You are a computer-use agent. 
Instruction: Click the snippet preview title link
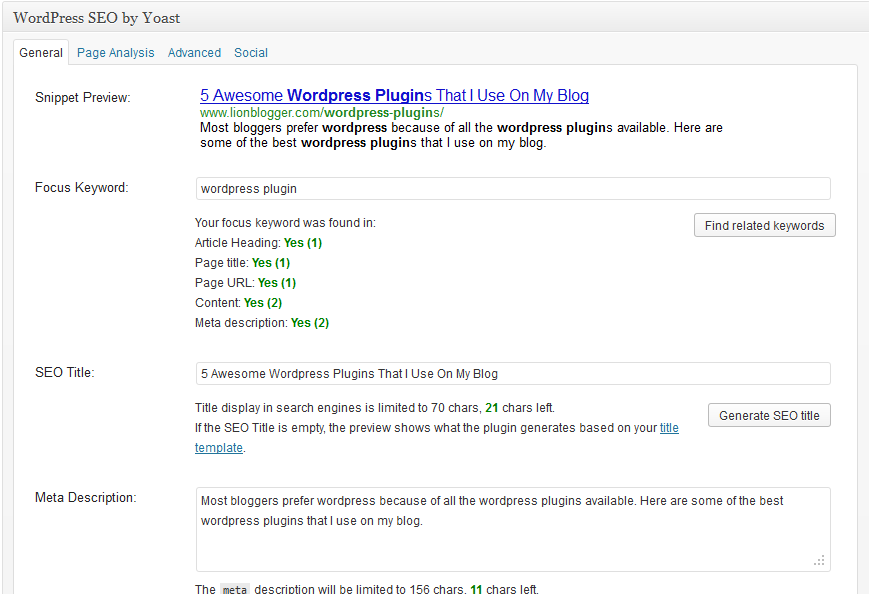(x=394, y=96)
